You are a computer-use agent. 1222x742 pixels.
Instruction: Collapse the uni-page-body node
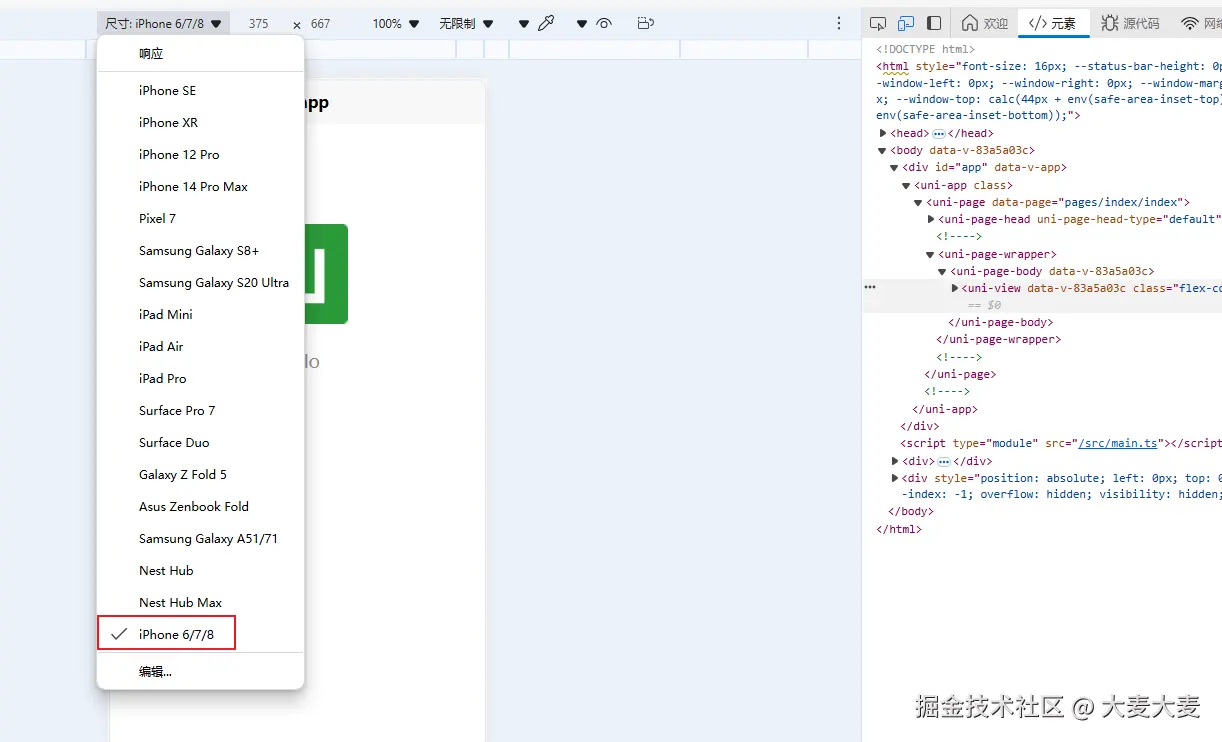coord(942,271)
